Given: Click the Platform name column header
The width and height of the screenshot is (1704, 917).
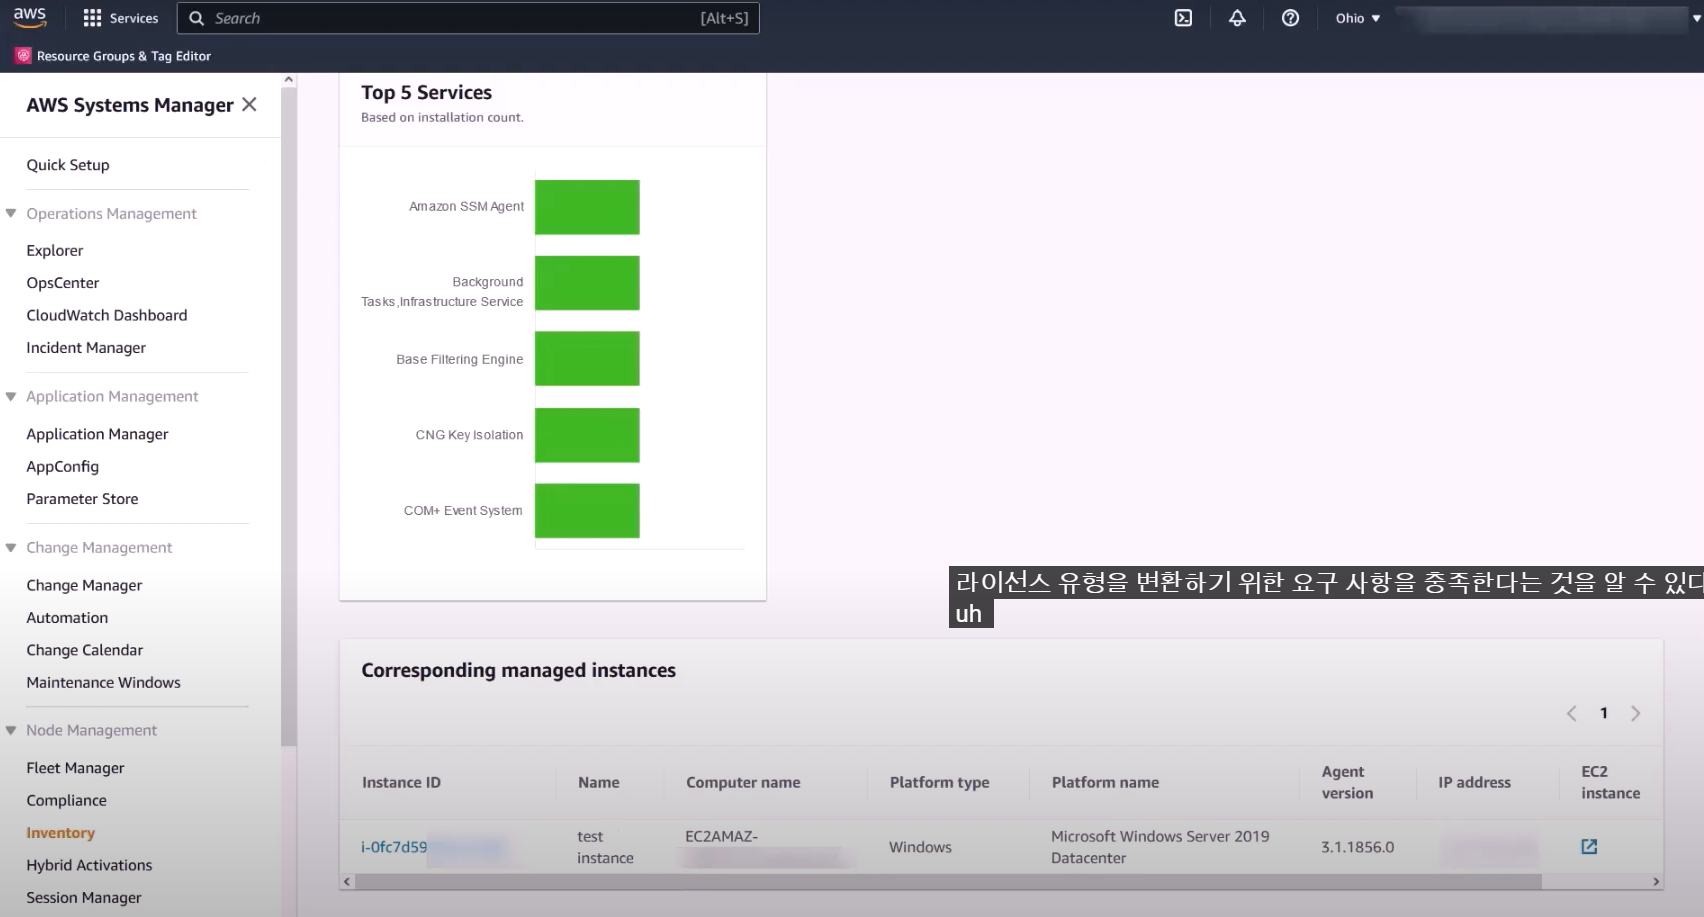Looking at the screenshot, I should (x=1105, y=783).
